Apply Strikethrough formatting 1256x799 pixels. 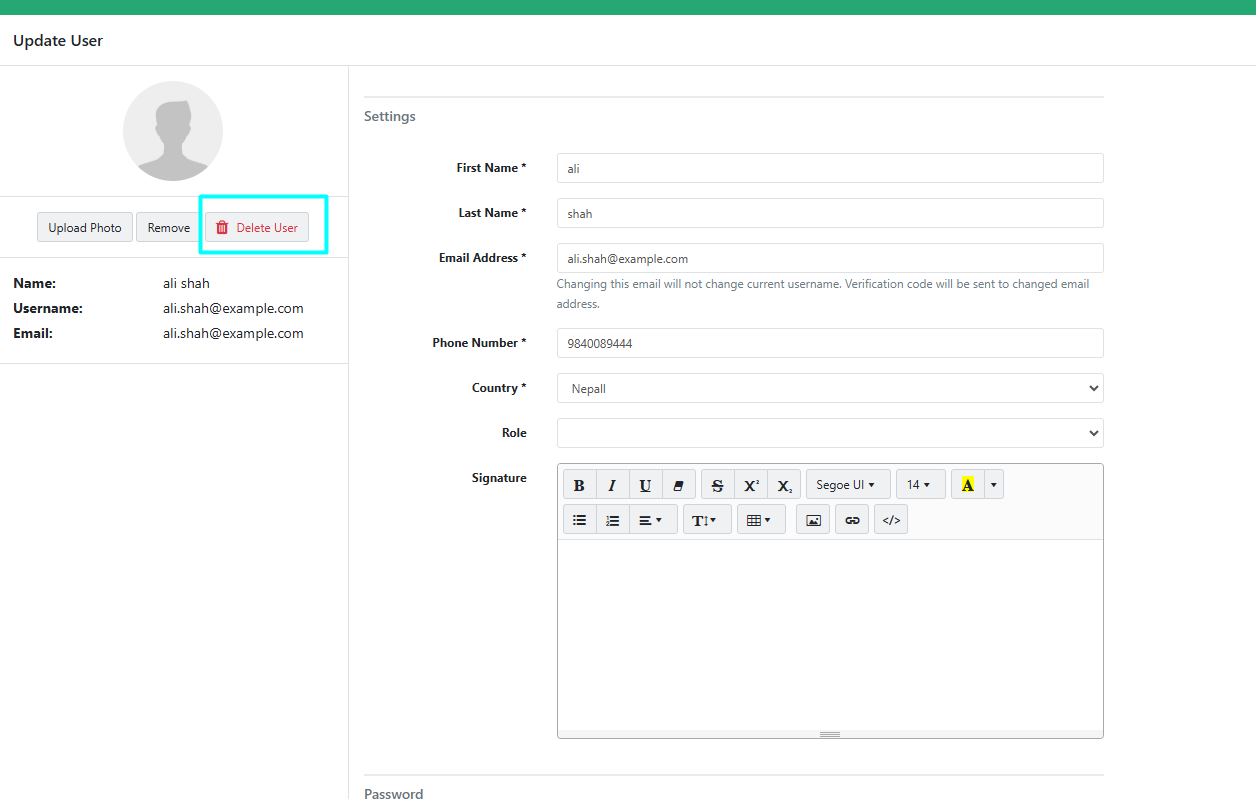[x=717, y=485]
